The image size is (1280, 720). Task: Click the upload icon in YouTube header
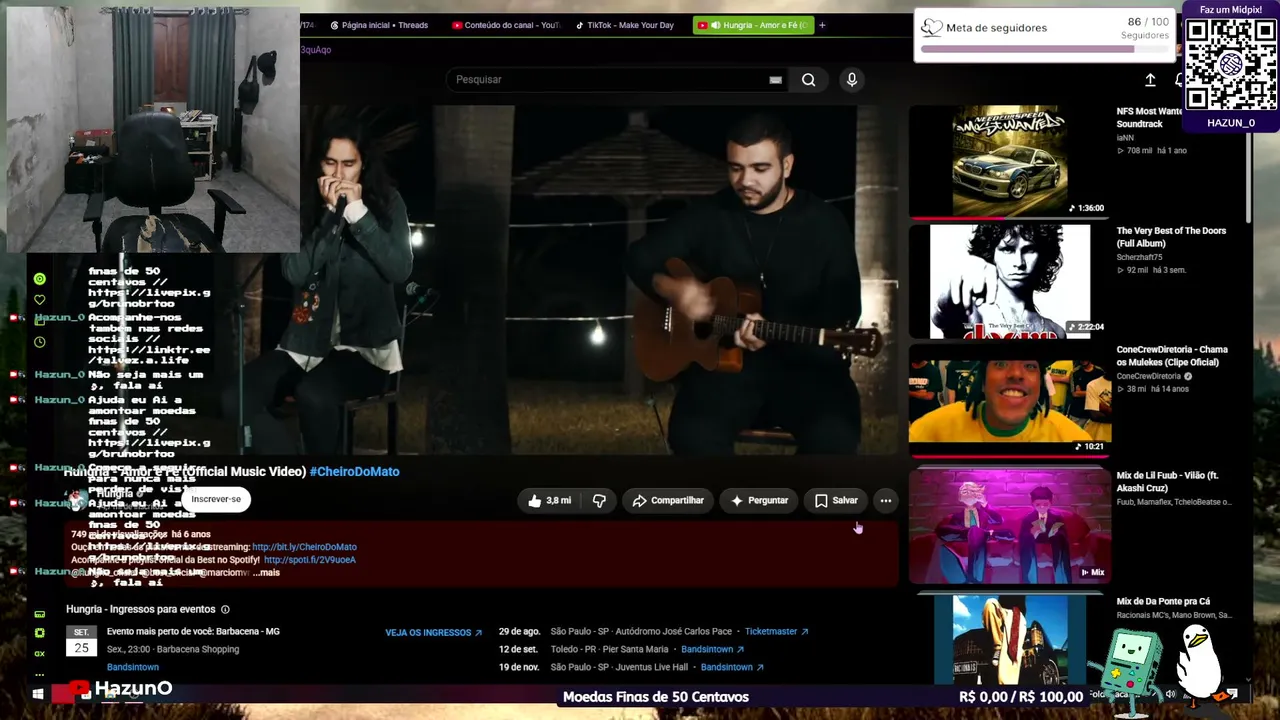click(1150, 80)
